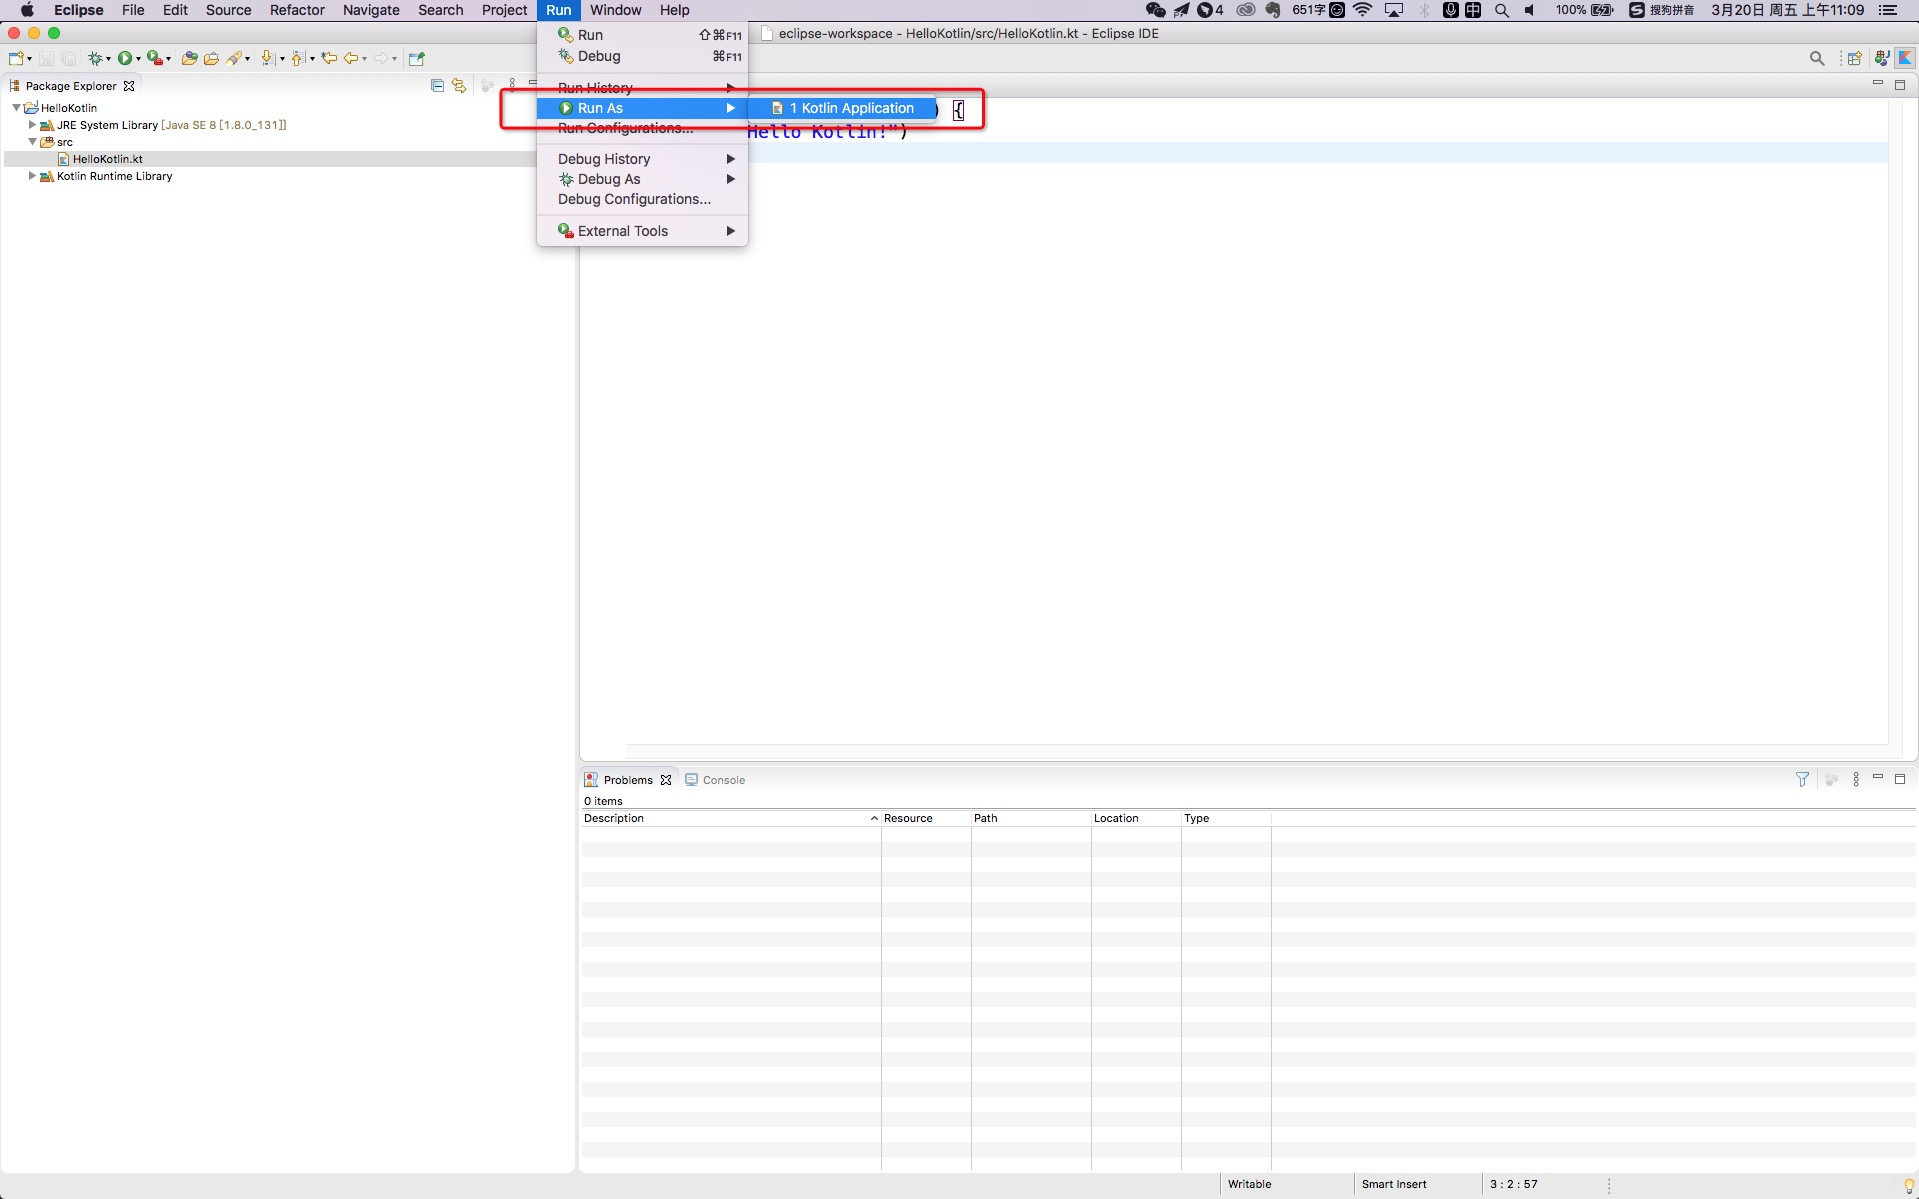Open the External Tools submenu
1919x1199 pixels.
642,231
